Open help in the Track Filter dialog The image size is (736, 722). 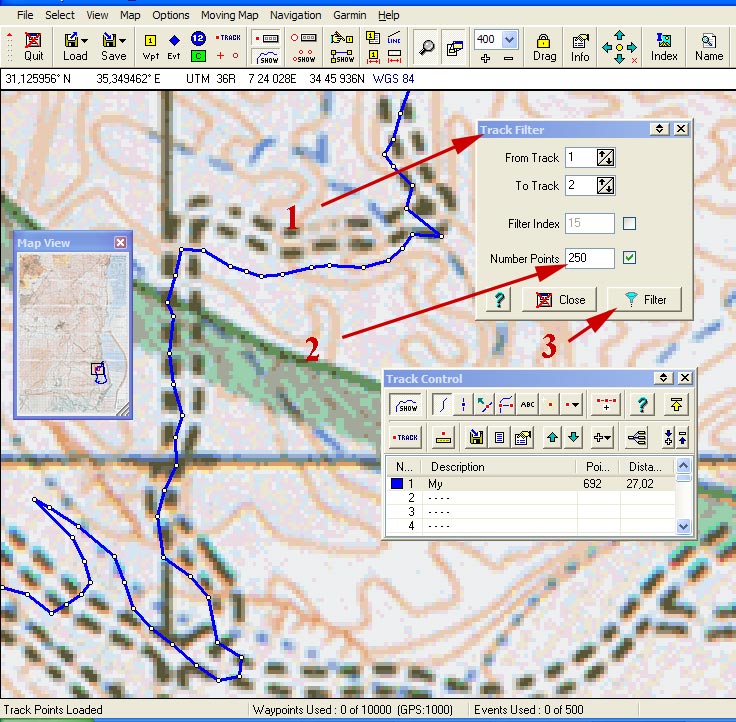tap(499, 300)
